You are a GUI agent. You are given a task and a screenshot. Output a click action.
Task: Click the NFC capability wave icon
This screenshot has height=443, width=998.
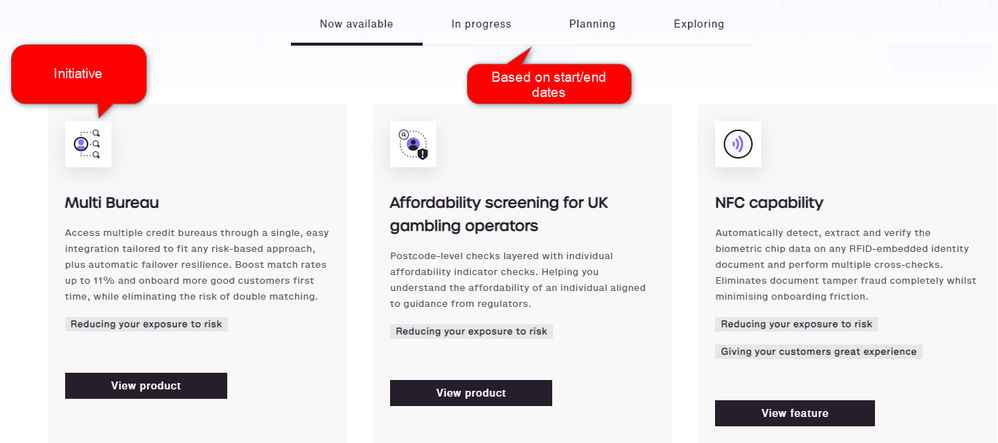[x=738, y=144]
